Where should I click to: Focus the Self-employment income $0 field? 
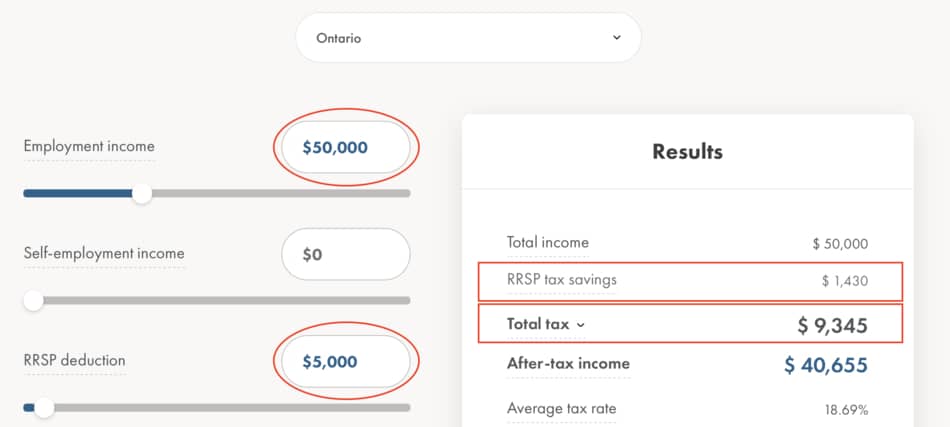[345, 254]
